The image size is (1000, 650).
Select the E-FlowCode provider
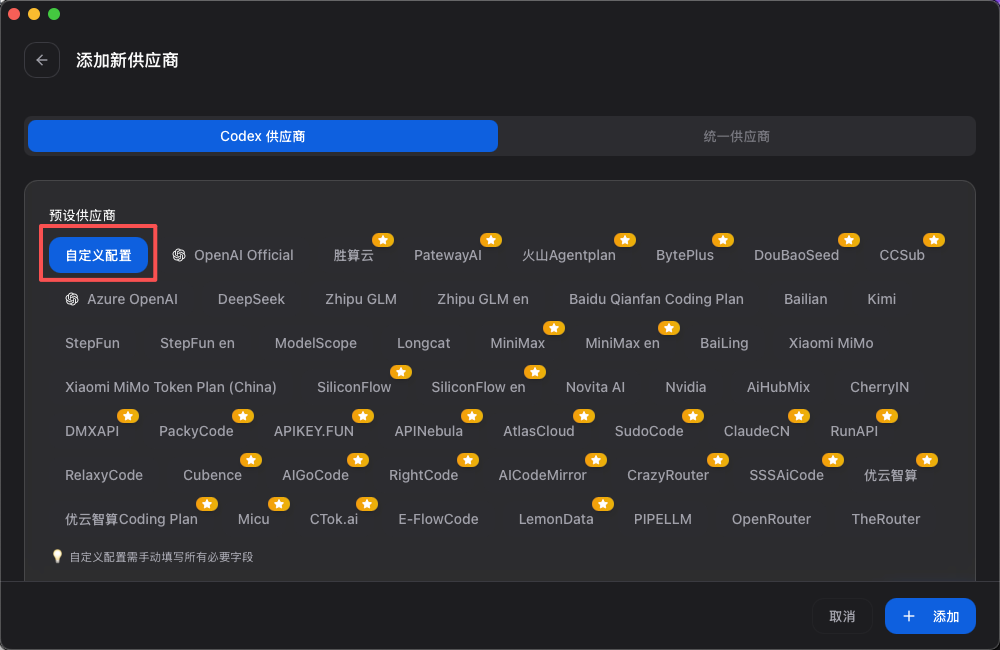(438, 519)
